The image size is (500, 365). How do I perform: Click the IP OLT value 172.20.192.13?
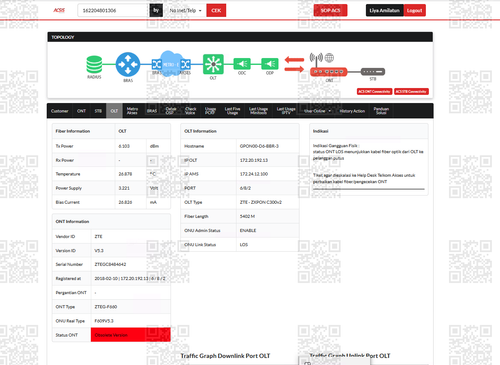tap(254, 160)
